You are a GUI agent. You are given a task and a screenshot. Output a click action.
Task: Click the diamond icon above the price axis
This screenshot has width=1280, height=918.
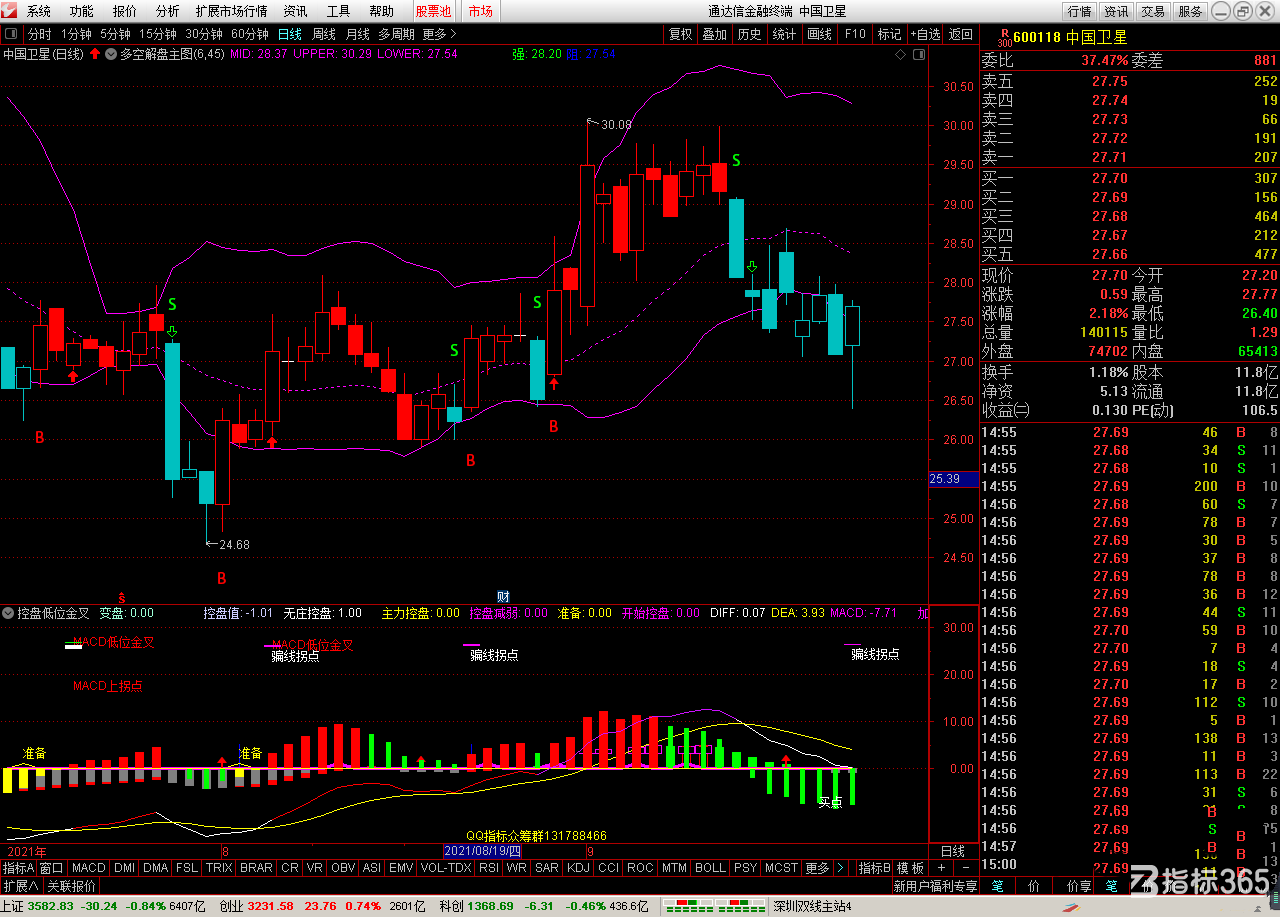point(900,54)
